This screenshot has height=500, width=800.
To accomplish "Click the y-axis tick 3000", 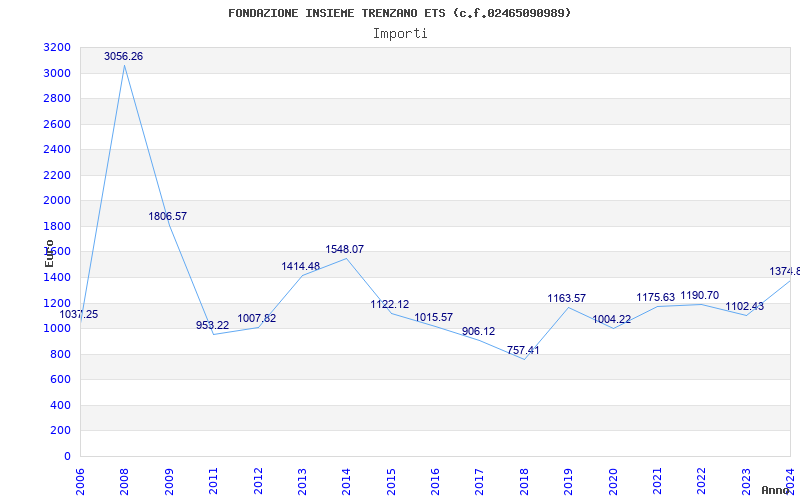I will 57,73.
